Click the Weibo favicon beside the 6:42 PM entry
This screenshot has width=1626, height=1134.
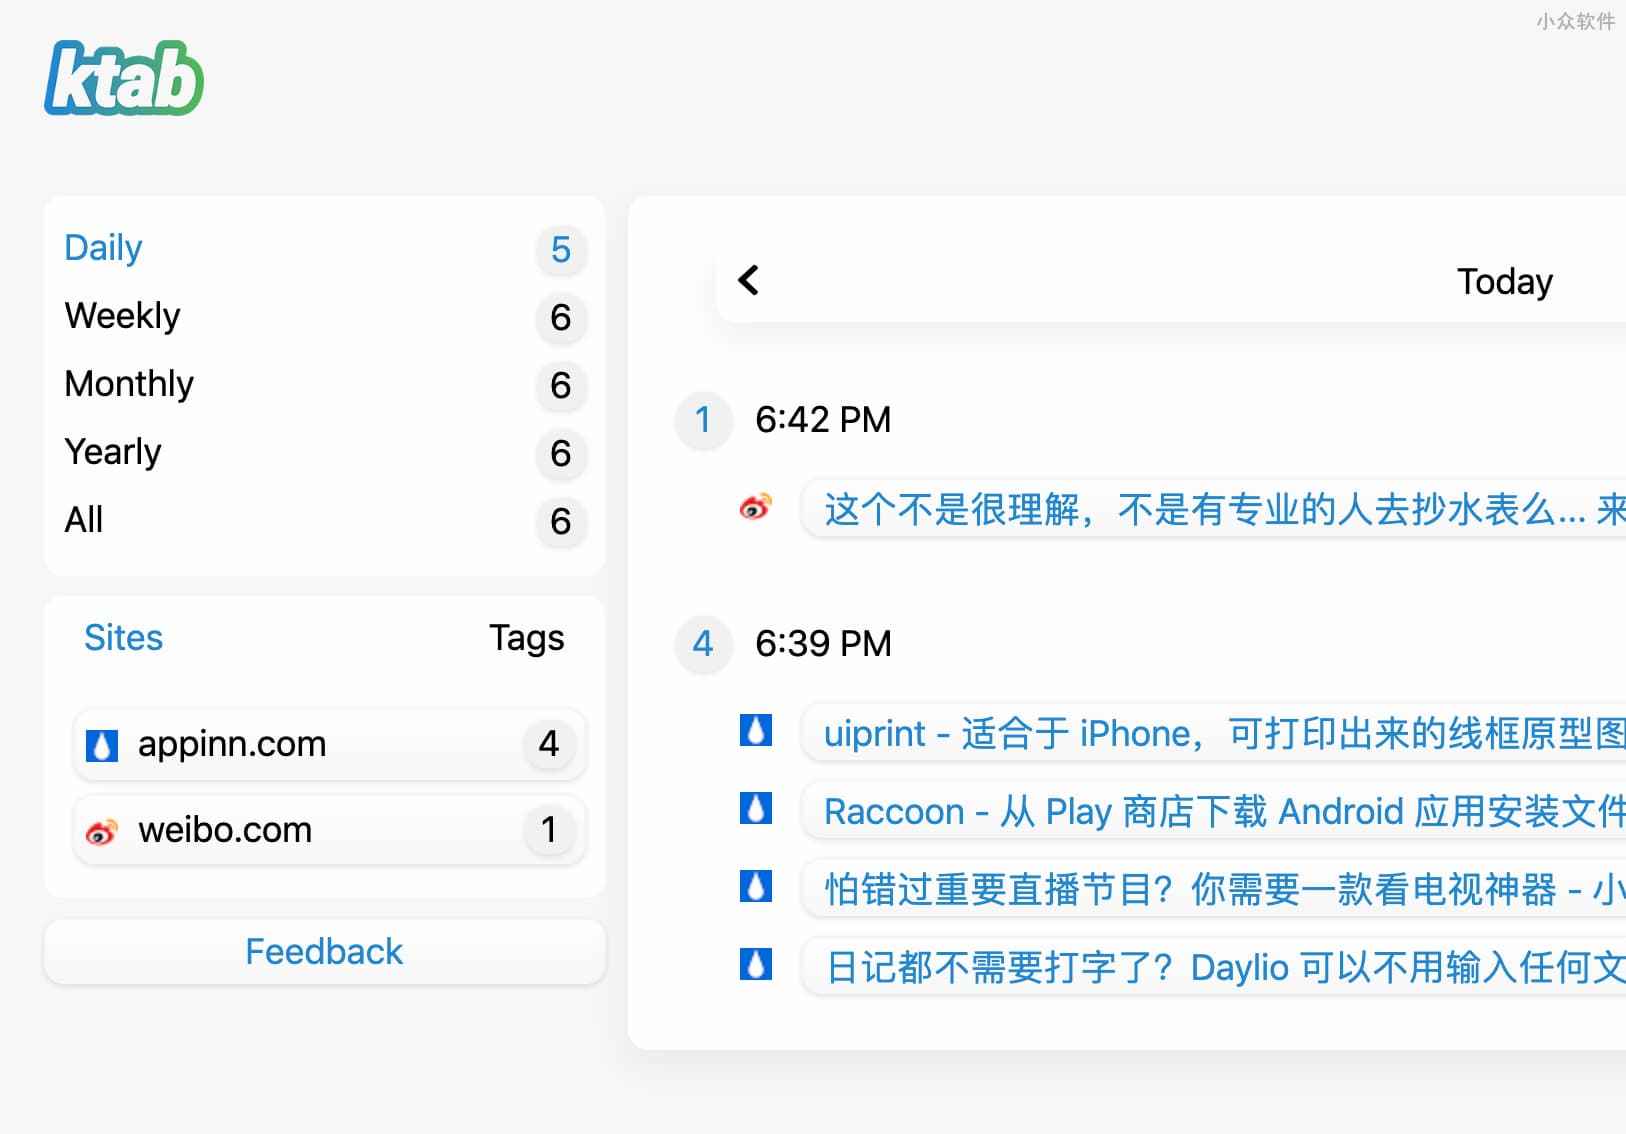755,507
